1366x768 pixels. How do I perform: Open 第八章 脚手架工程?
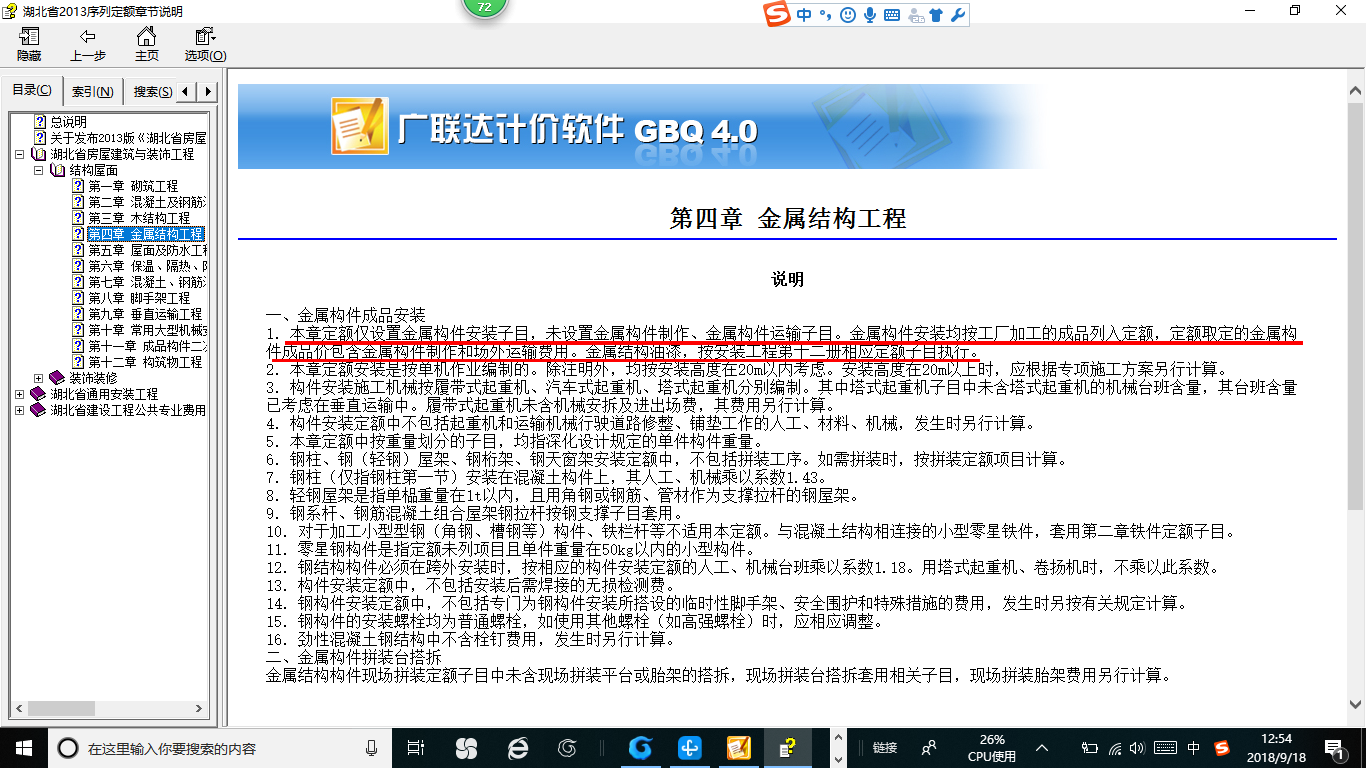139,298
